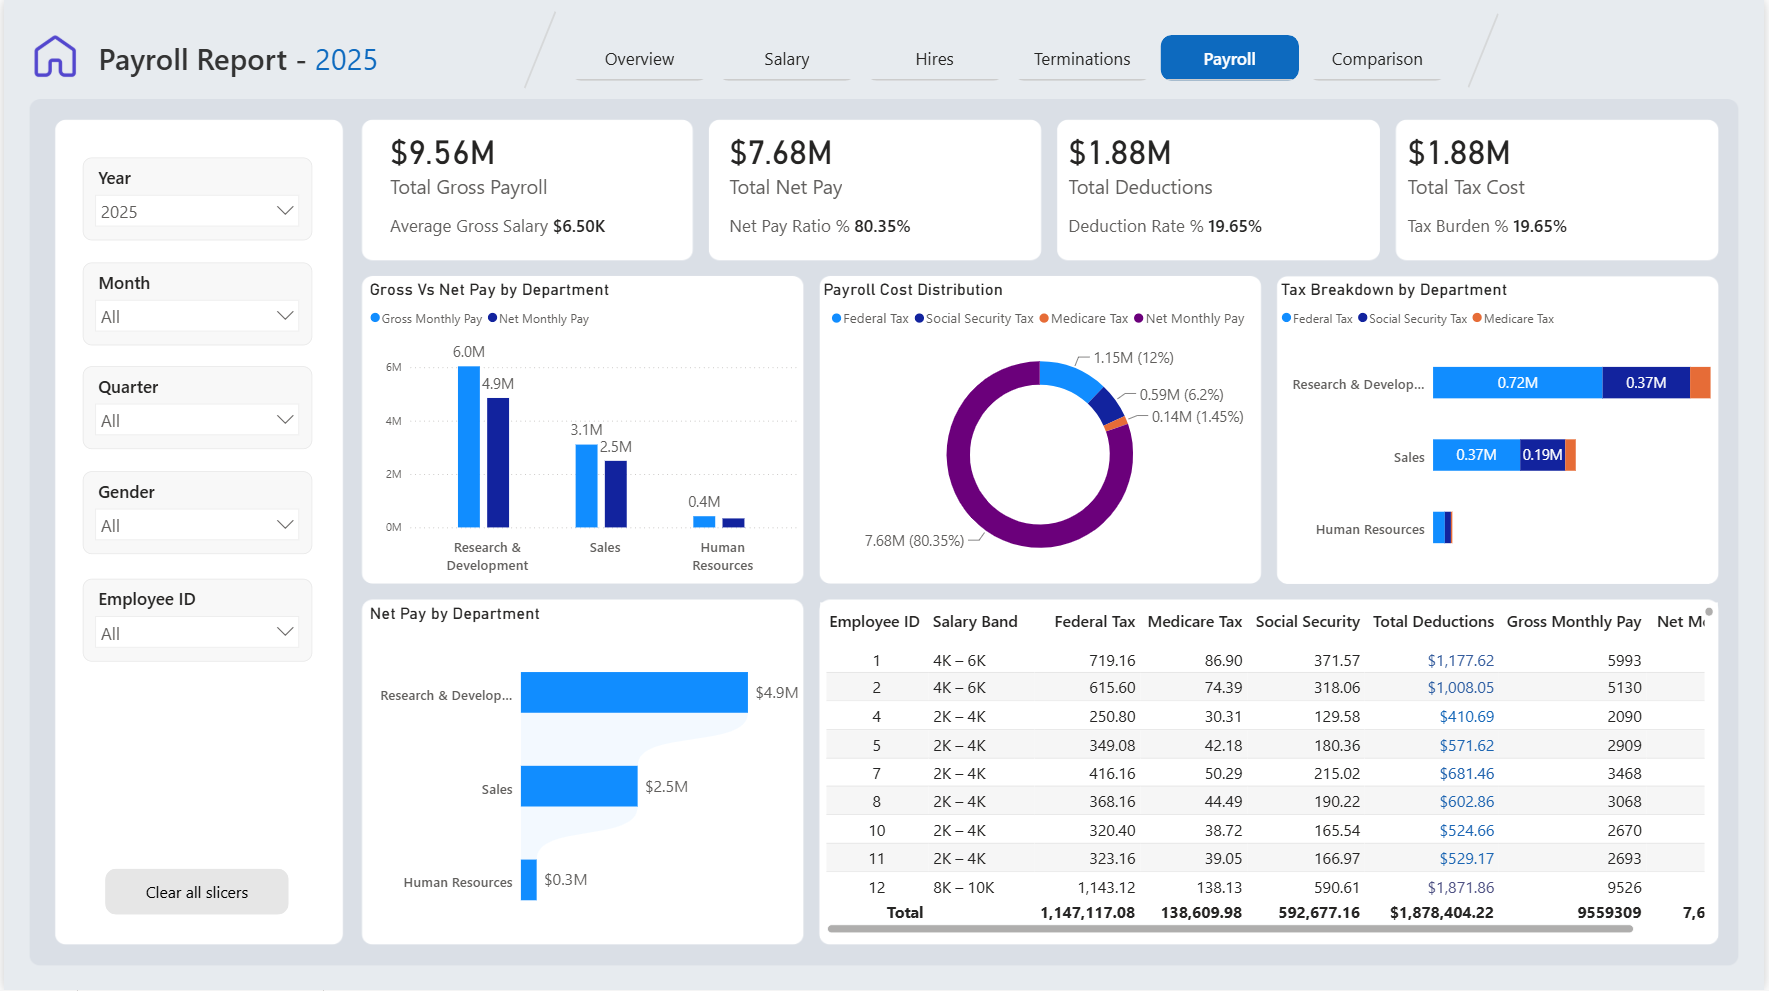The width and height of the screenshot is (1769, 991).
Task: Sort by the Federal Tax column header
Action: tap(1094, 621)
